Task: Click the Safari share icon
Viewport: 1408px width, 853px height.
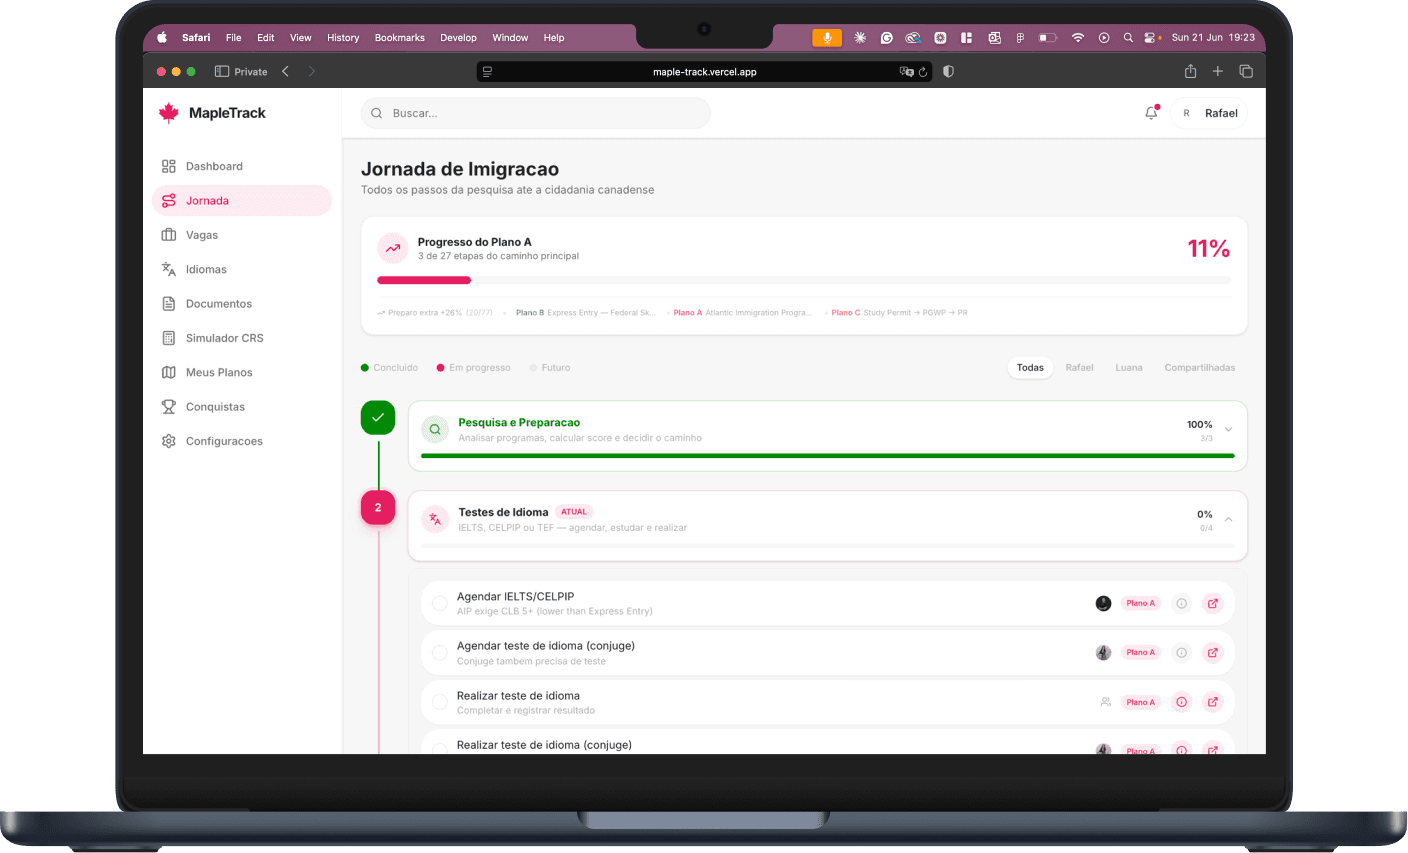Action: (x=1190, y=71)
